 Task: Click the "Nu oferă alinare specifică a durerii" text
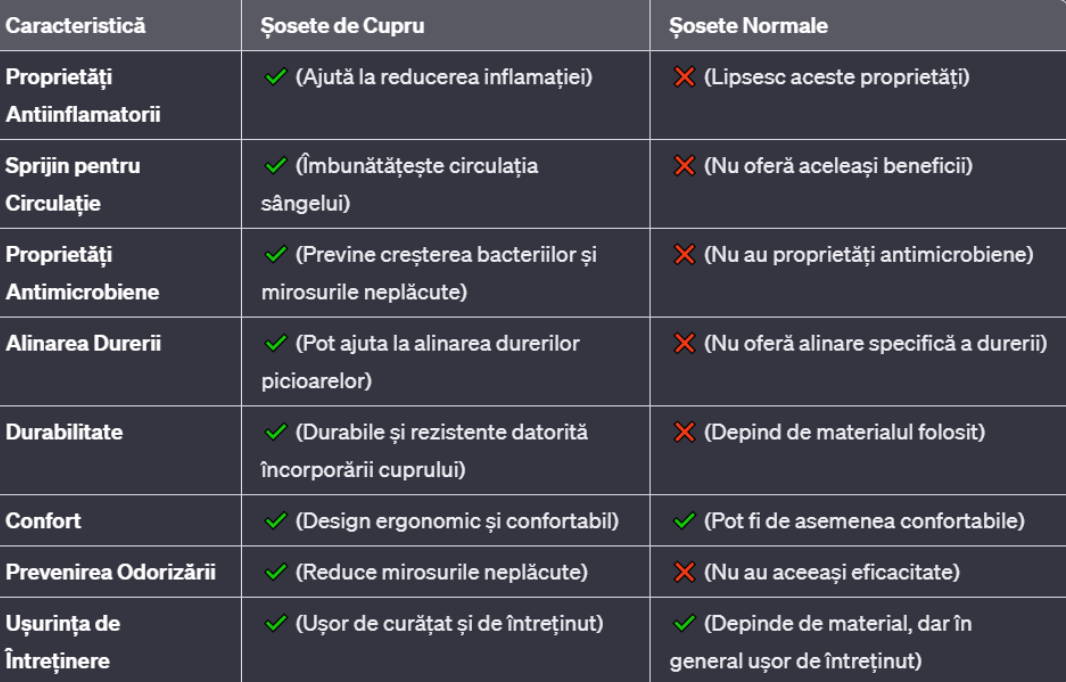tap(875, 343)
